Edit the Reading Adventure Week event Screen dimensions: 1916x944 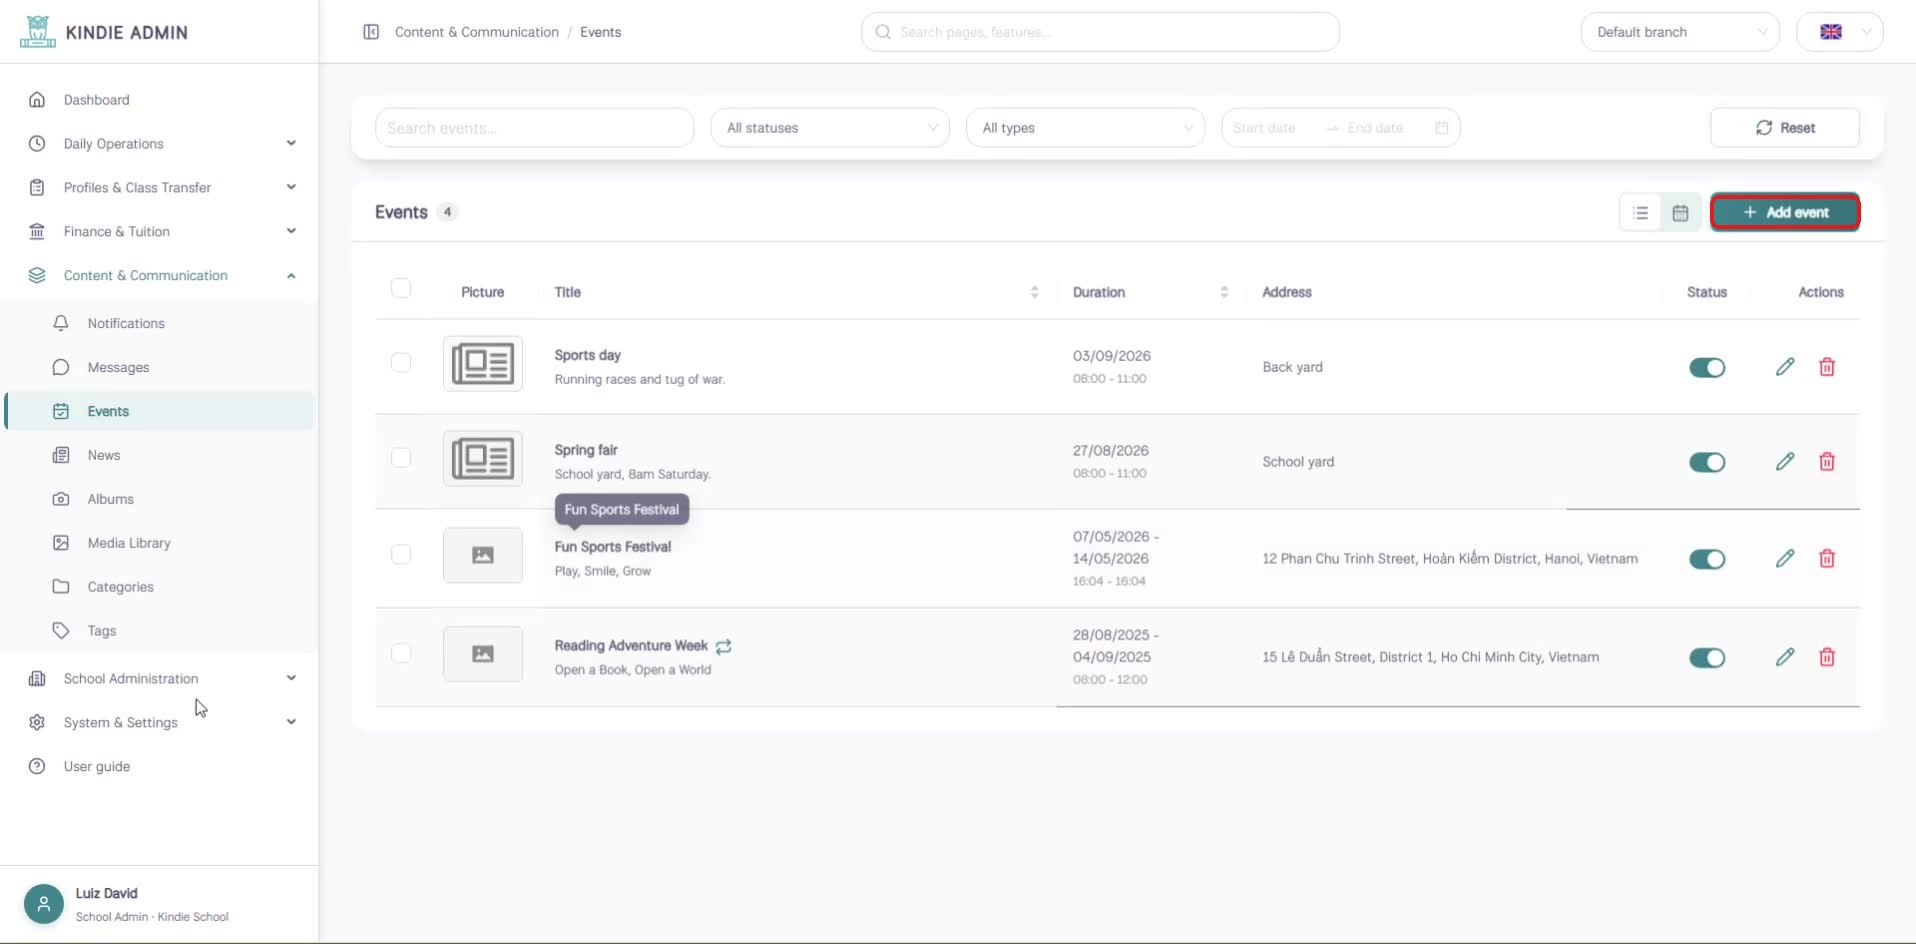click(x=1785, y=657)
